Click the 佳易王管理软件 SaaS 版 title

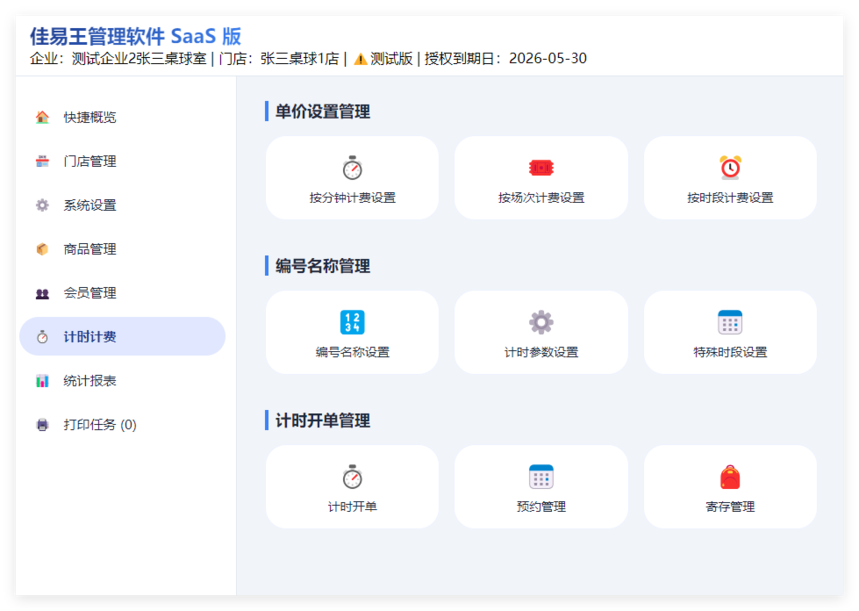click(135, 36)
